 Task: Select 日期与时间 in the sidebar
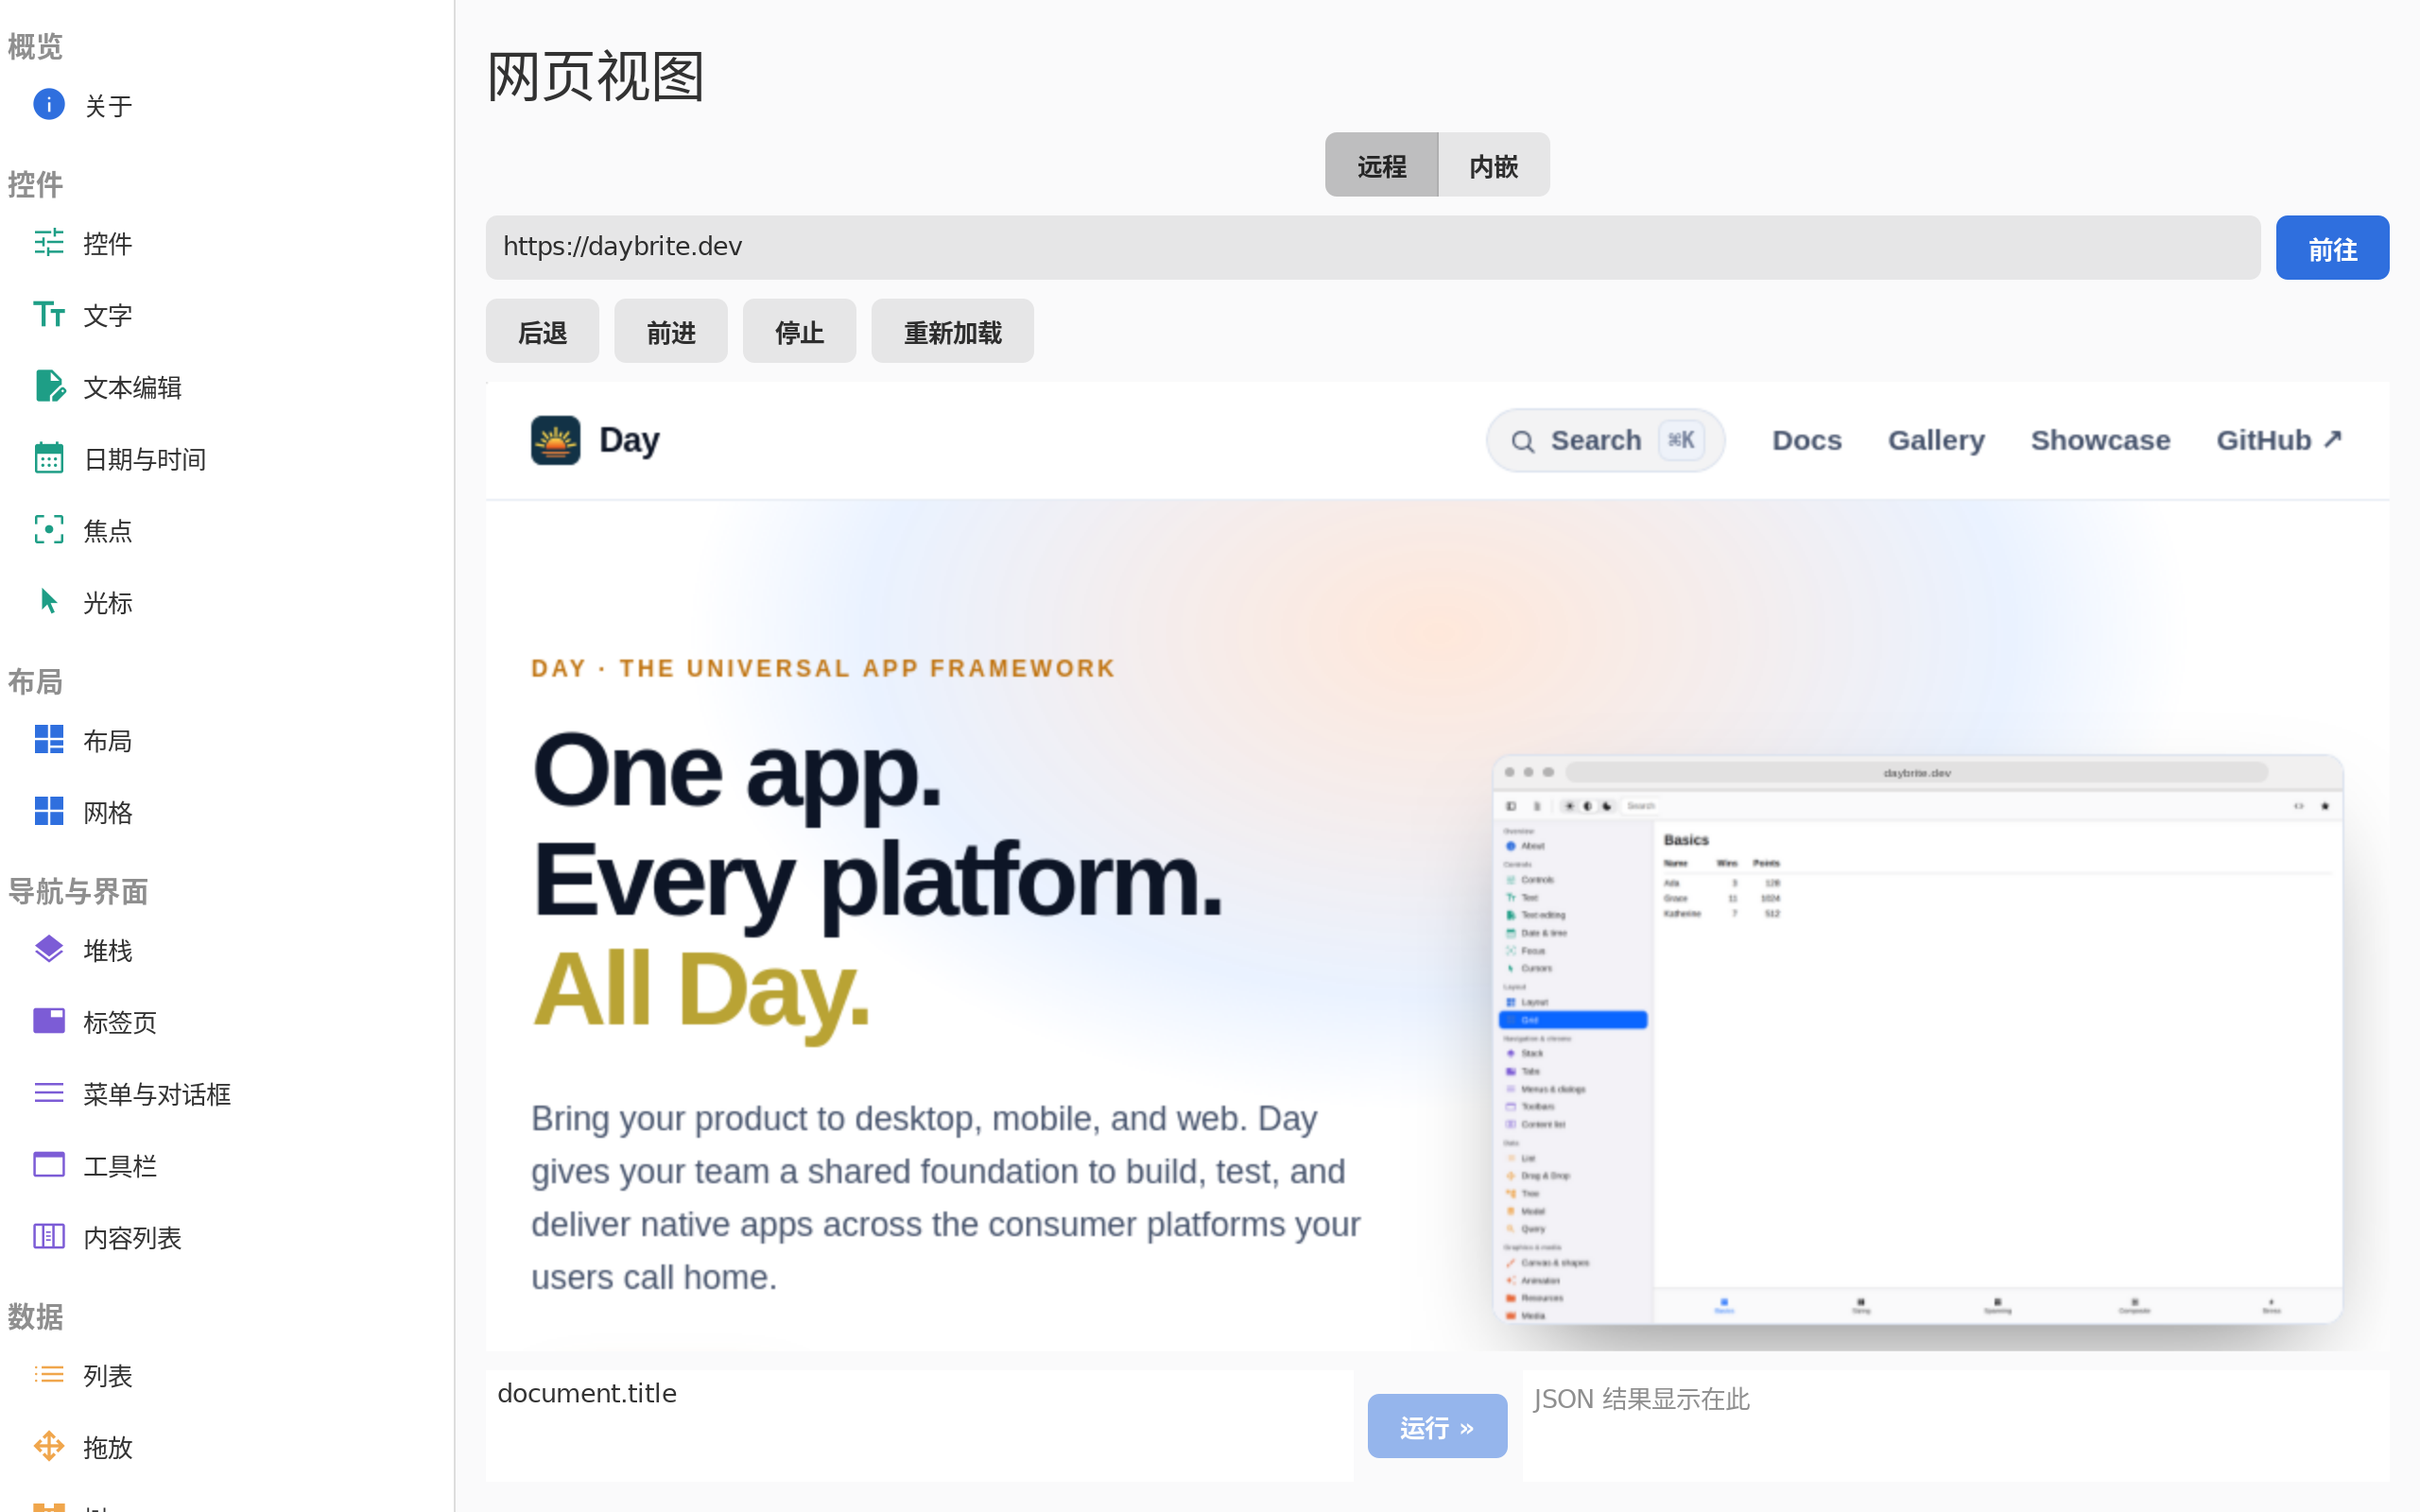pos(227,459)
